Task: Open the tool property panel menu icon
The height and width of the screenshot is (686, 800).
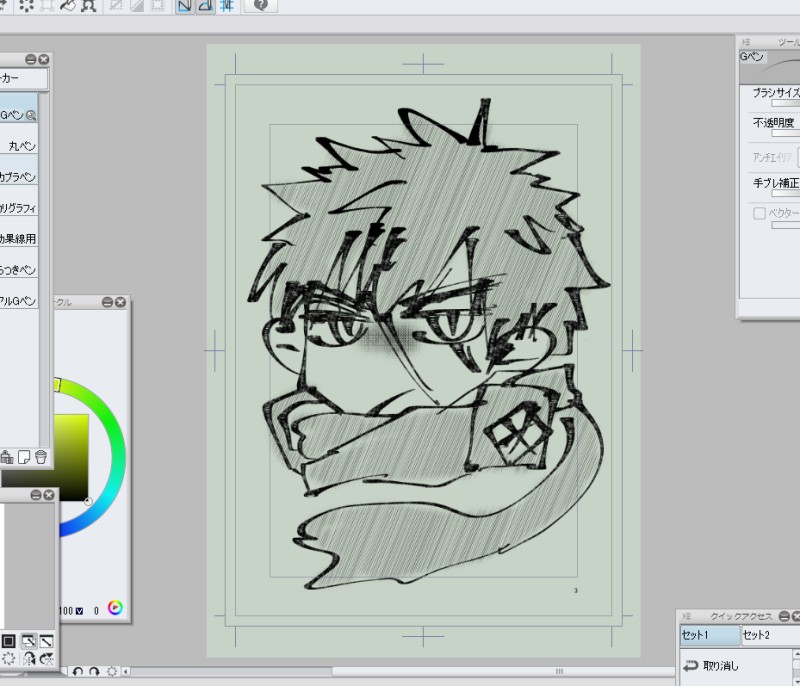Action: [x=745, y=42]
